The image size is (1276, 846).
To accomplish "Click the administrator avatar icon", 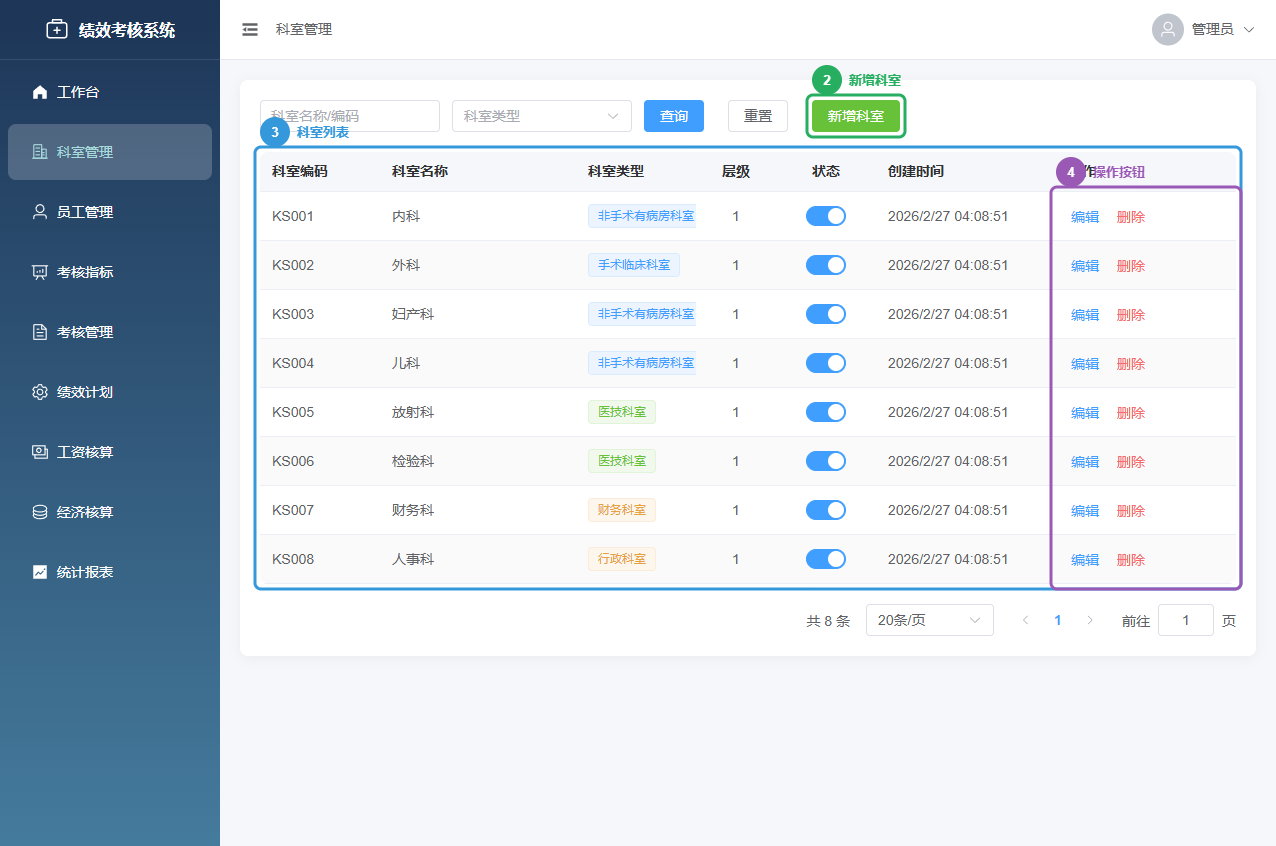I will 1167,30.
